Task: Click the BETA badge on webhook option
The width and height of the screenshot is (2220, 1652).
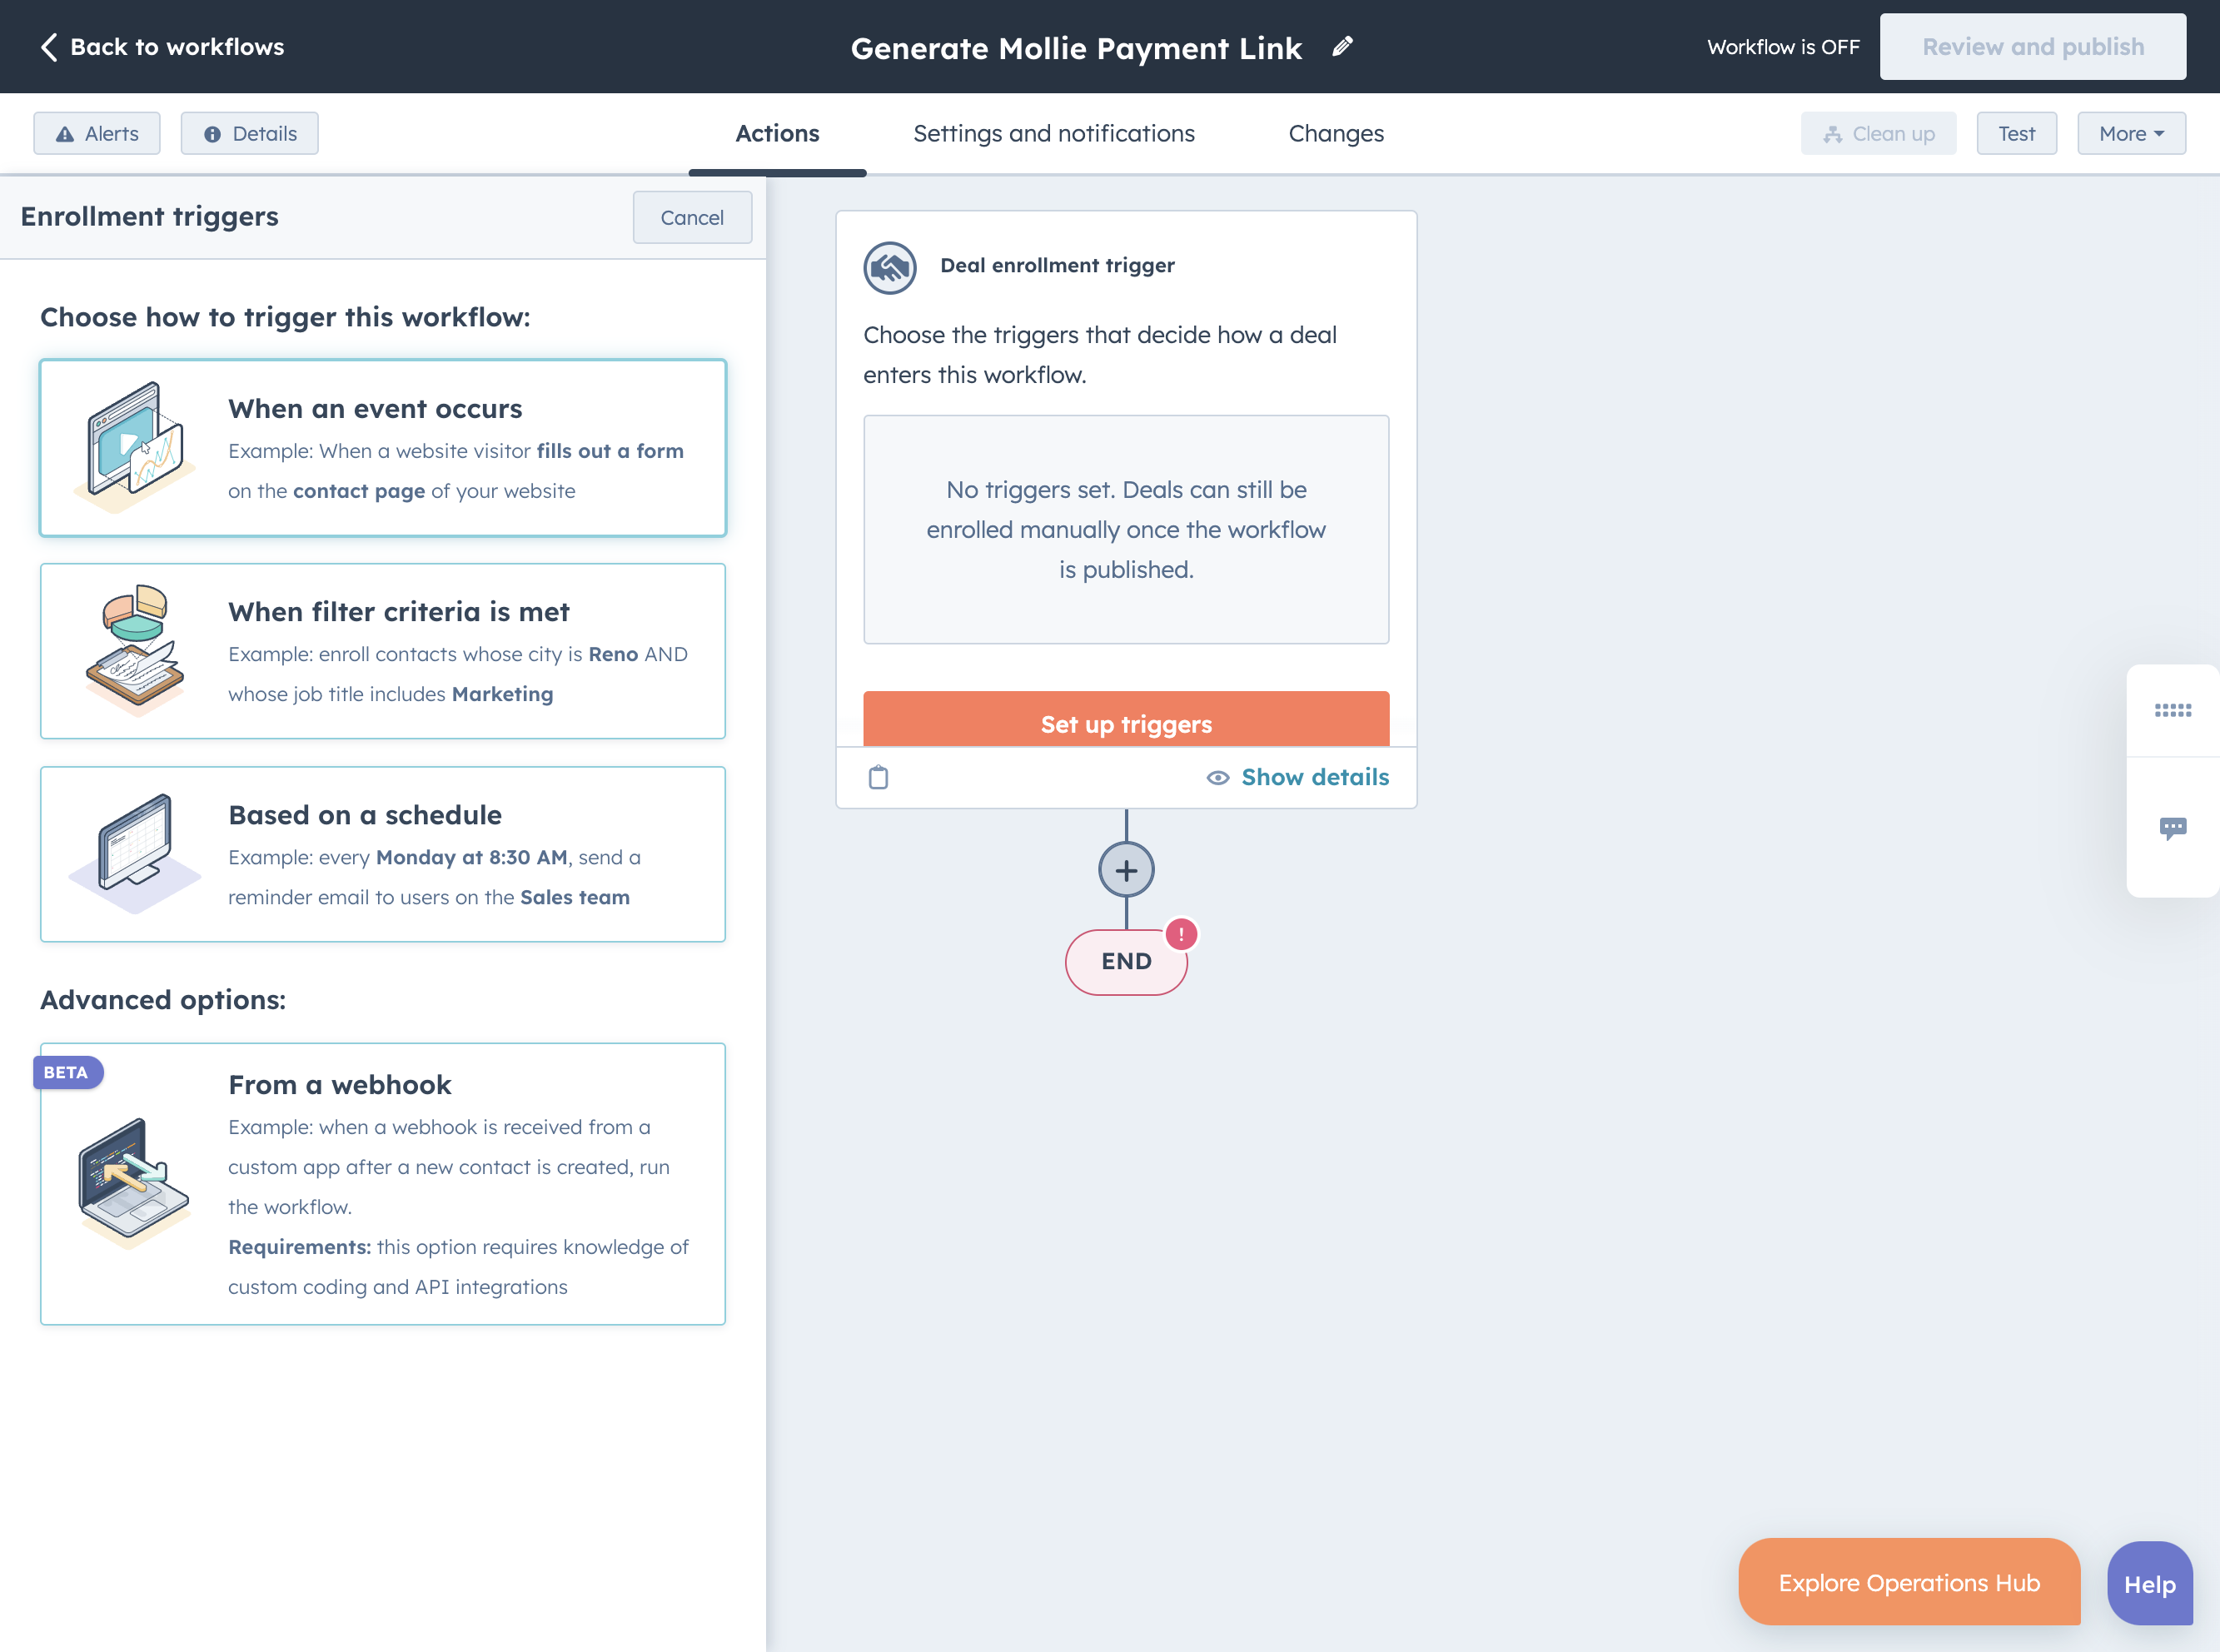Action: [x=67, y=1072]
